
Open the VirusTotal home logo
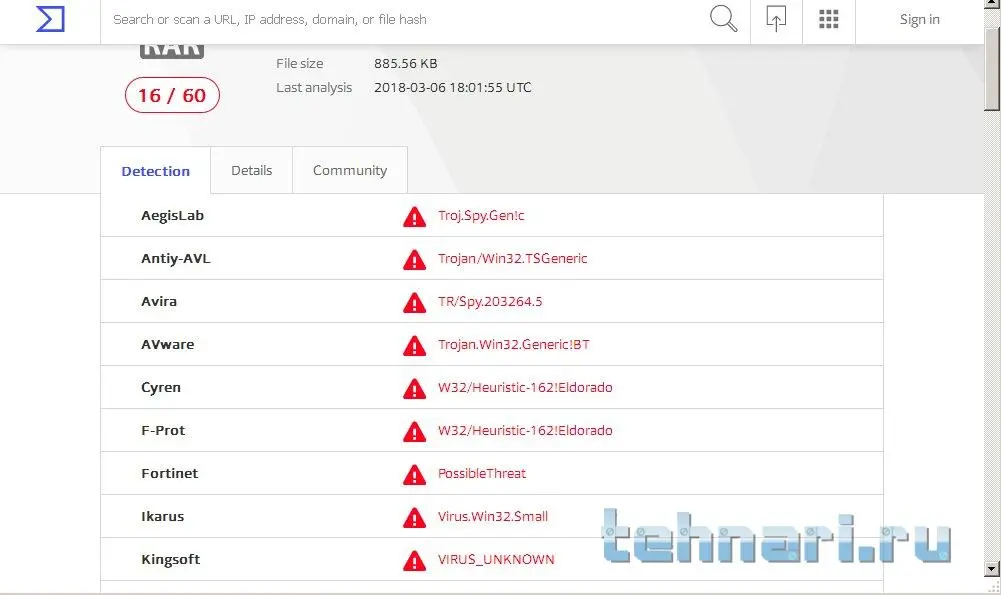[x=50, y=19]
